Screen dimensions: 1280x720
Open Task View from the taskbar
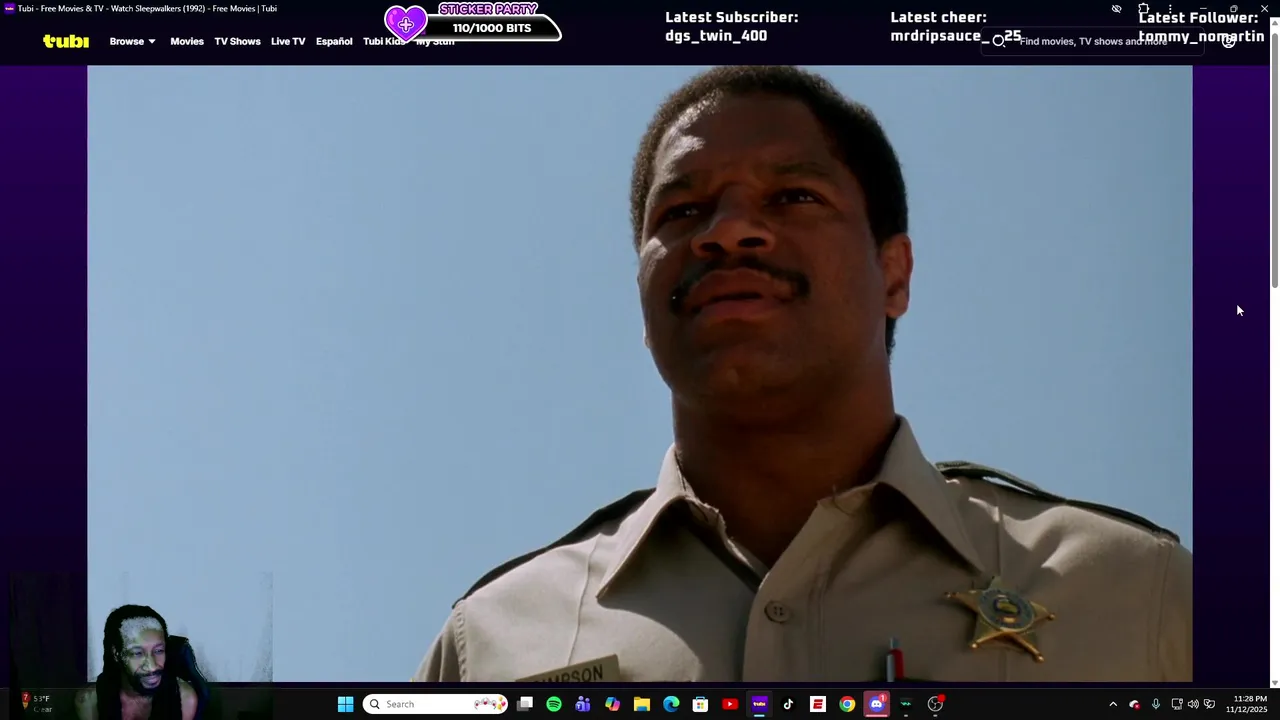(525, 704)
